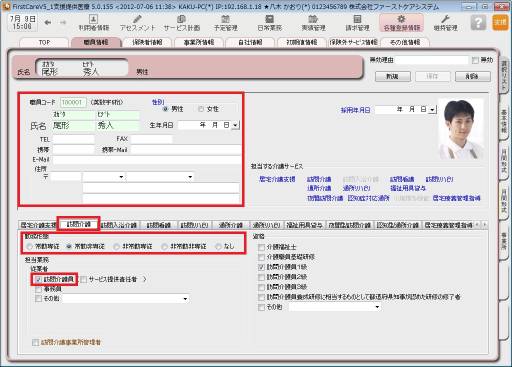
Task: Open the 生年月日 date dropdown
Action: [x=236, y=125]
